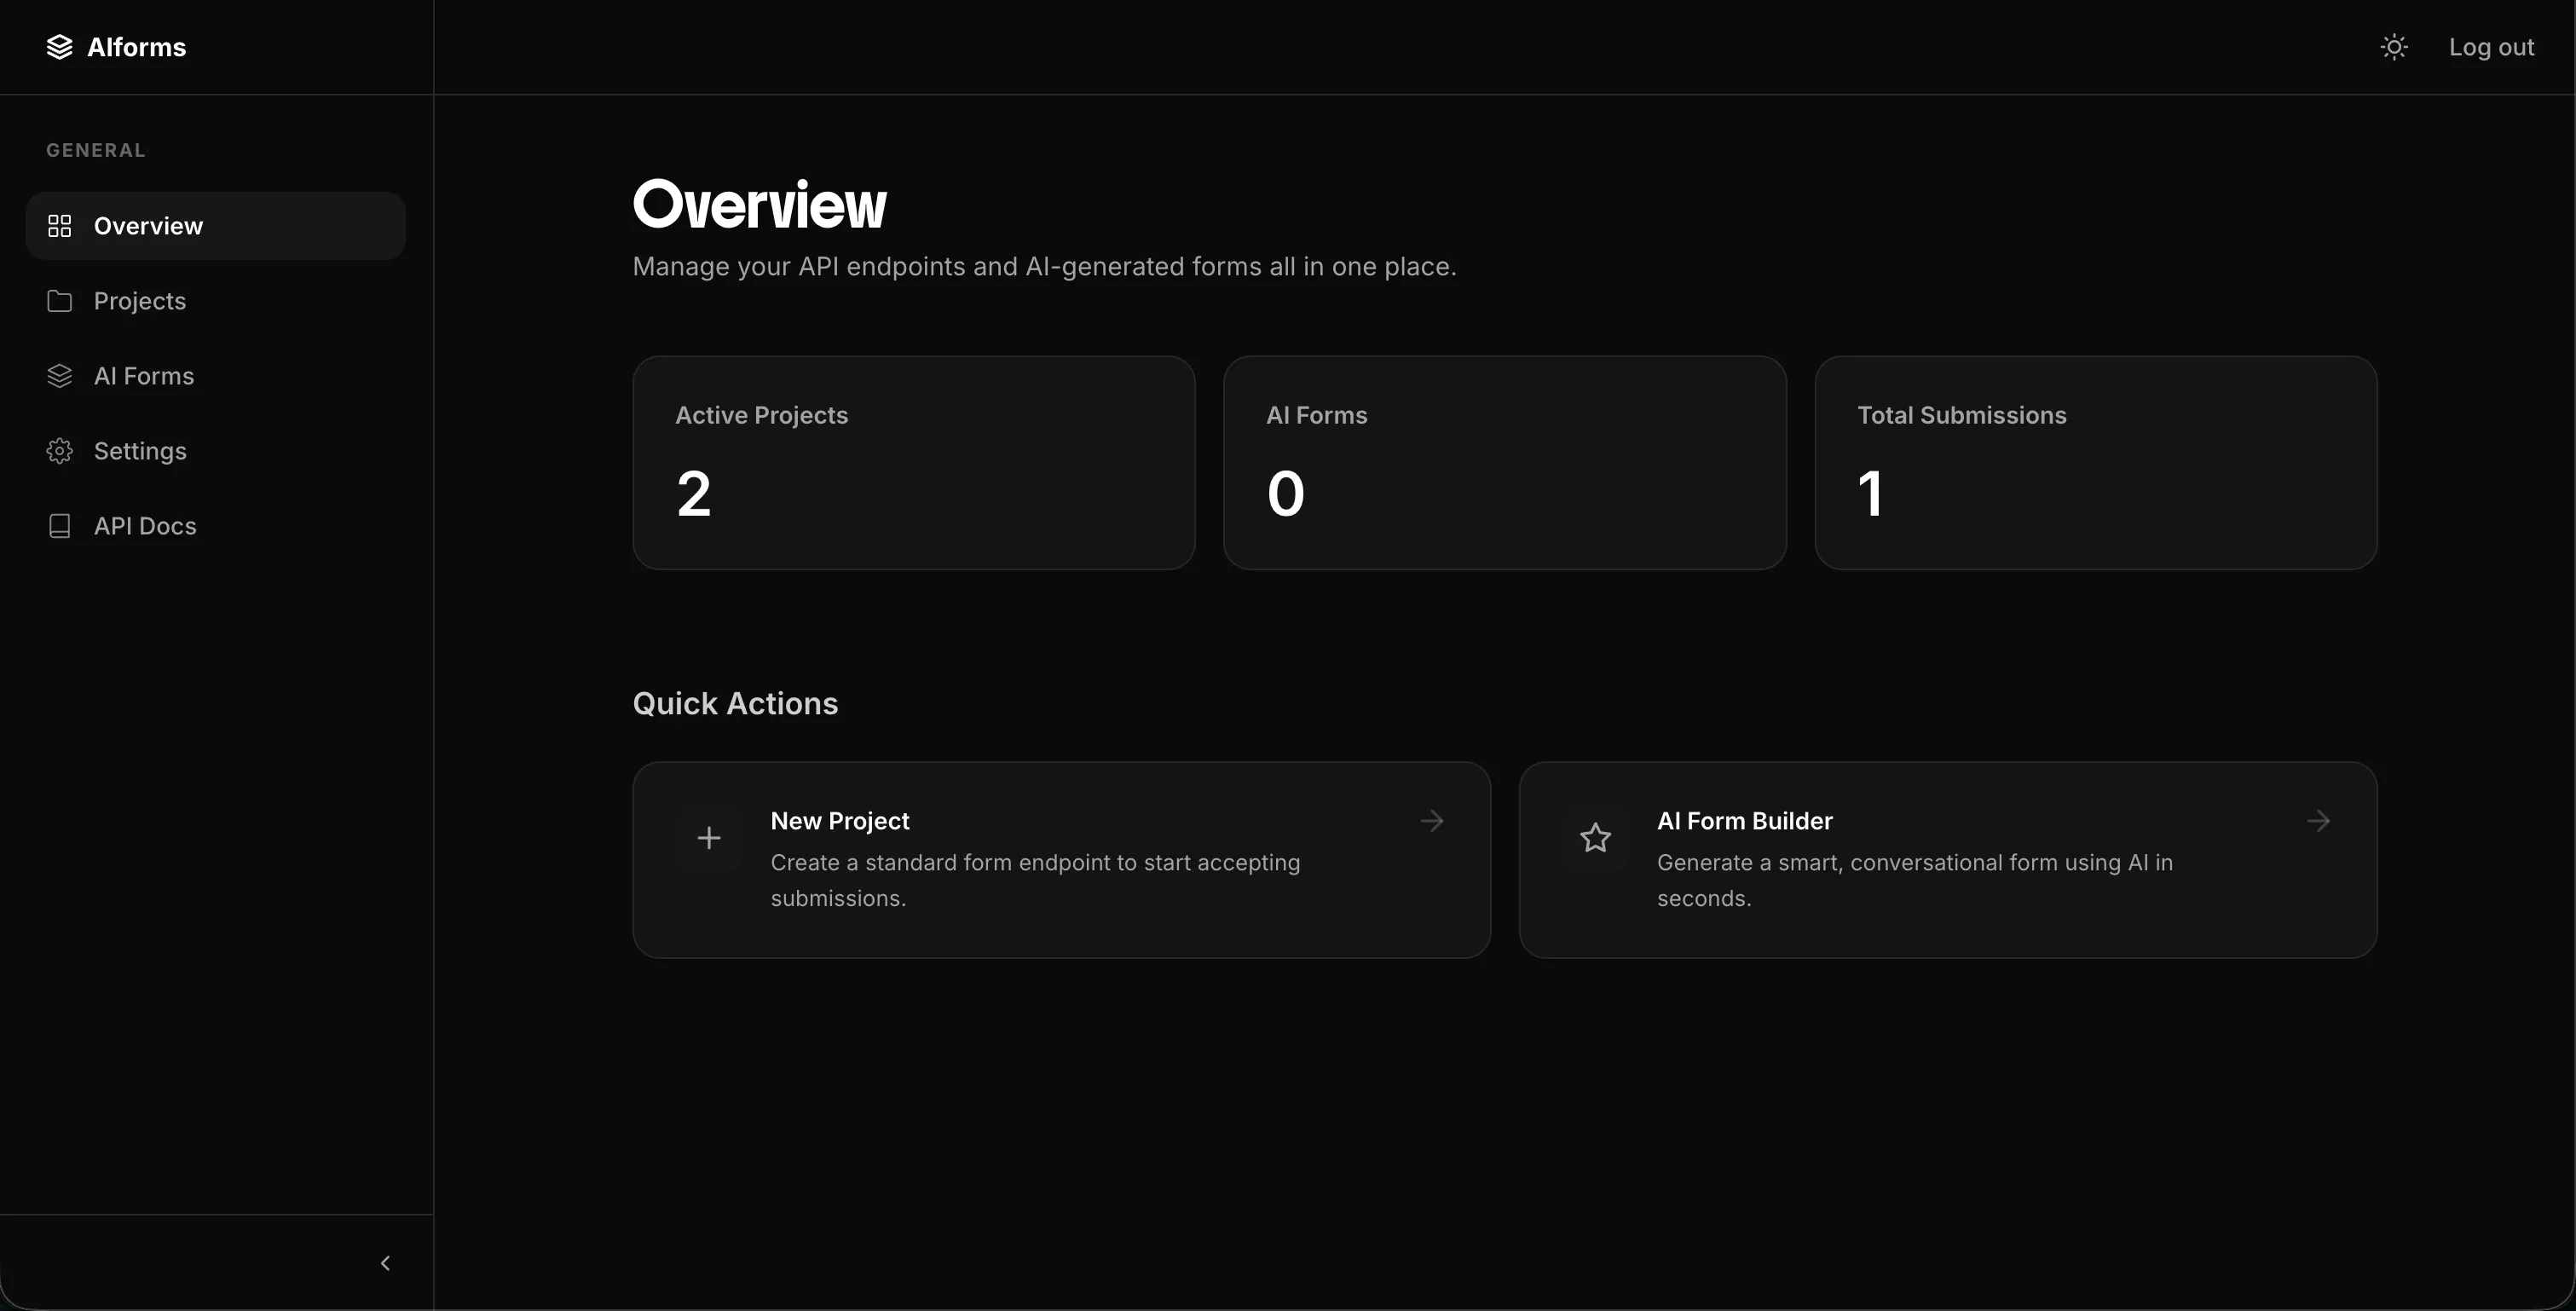Click the AIforms stacked-layers logo icon
The height and width of the screenshot is (1311, 2576).
[60, 47]
